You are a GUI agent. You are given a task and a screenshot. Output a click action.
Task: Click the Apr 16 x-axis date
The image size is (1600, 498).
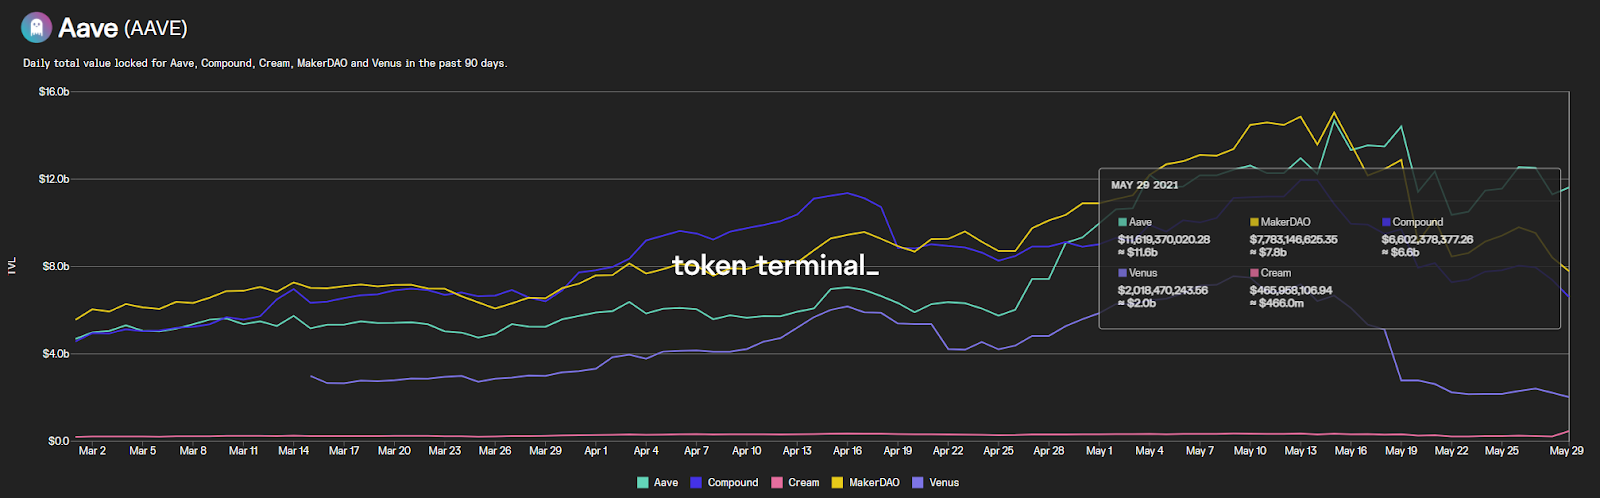tap(847, 451)
